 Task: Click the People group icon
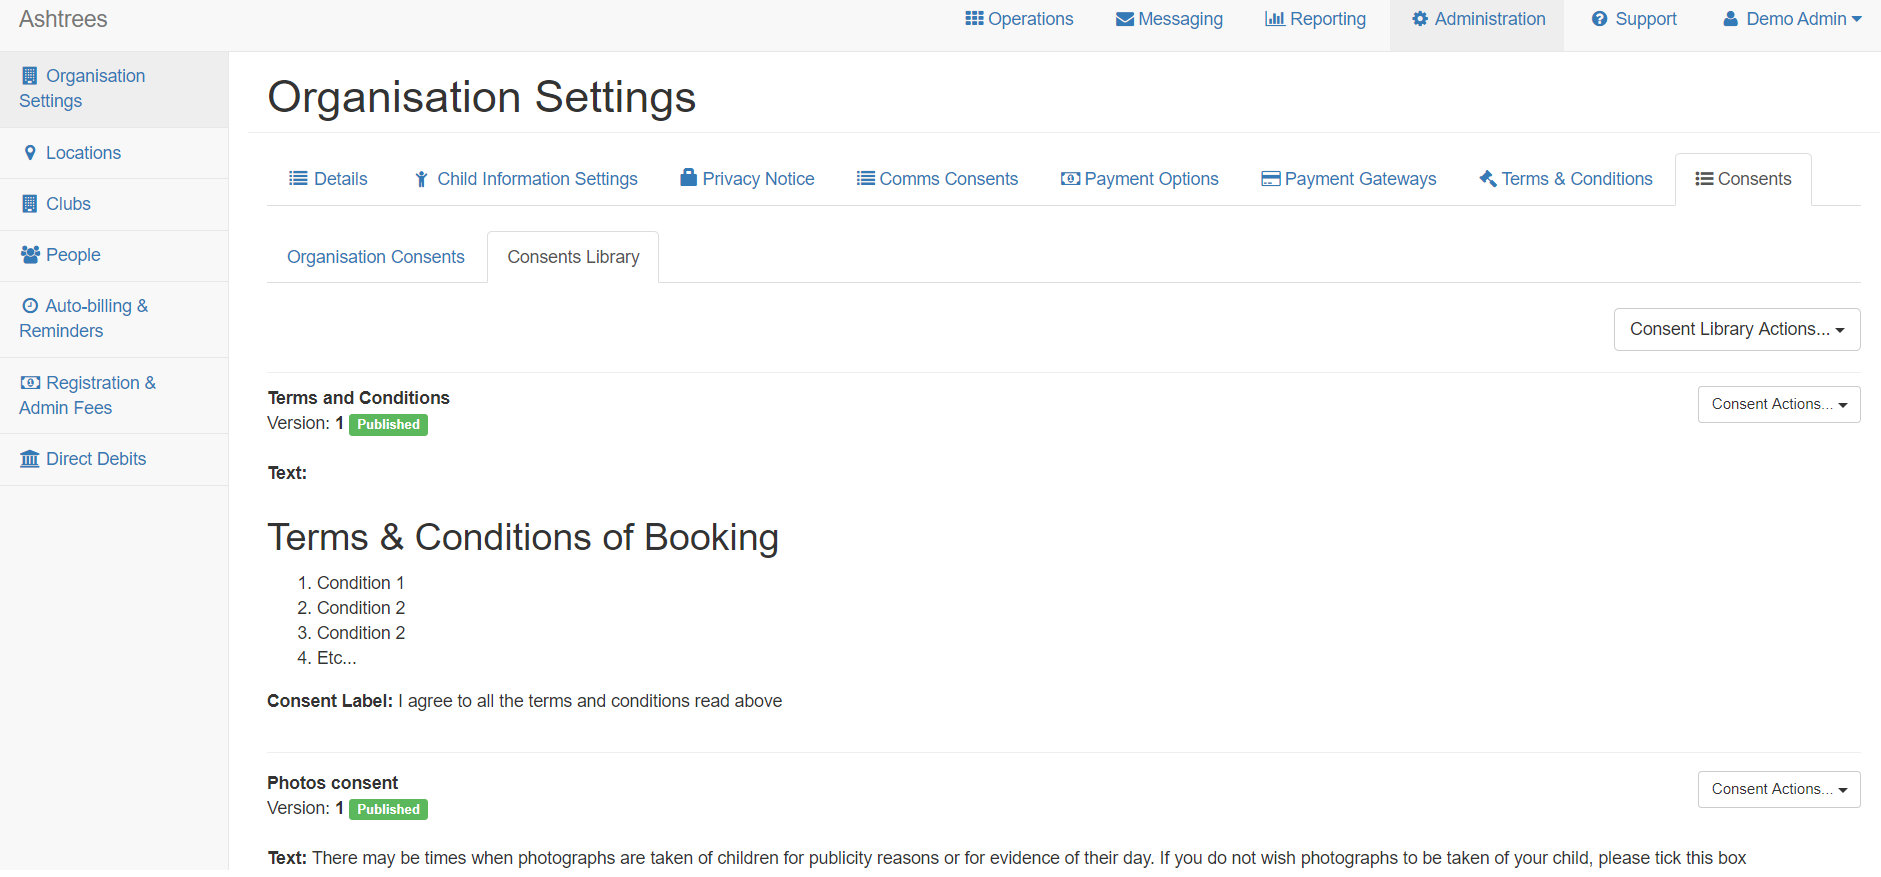tap(30, 255)
